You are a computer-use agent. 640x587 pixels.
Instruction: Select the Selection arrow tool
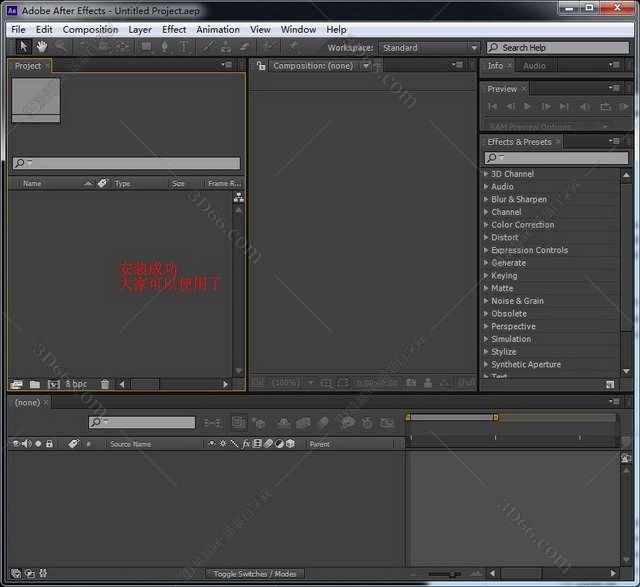point(24,47)
